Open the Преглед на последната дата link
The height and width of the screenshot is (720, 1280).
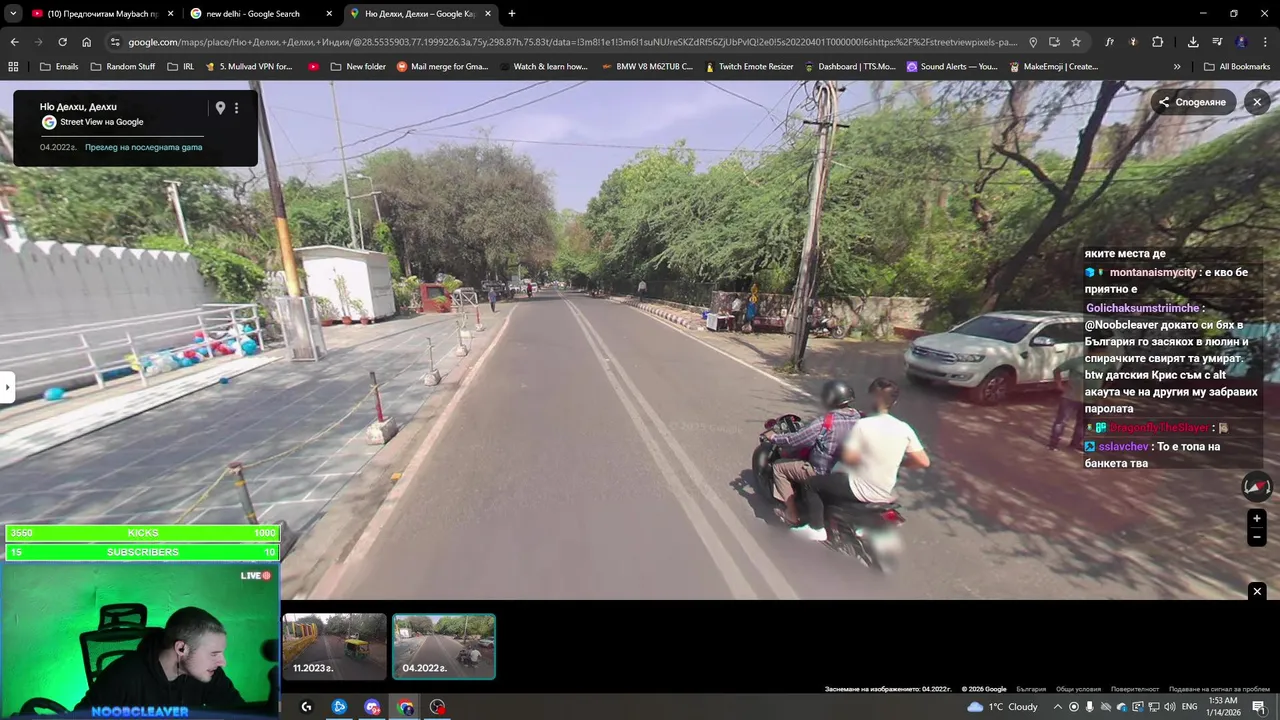143,147
